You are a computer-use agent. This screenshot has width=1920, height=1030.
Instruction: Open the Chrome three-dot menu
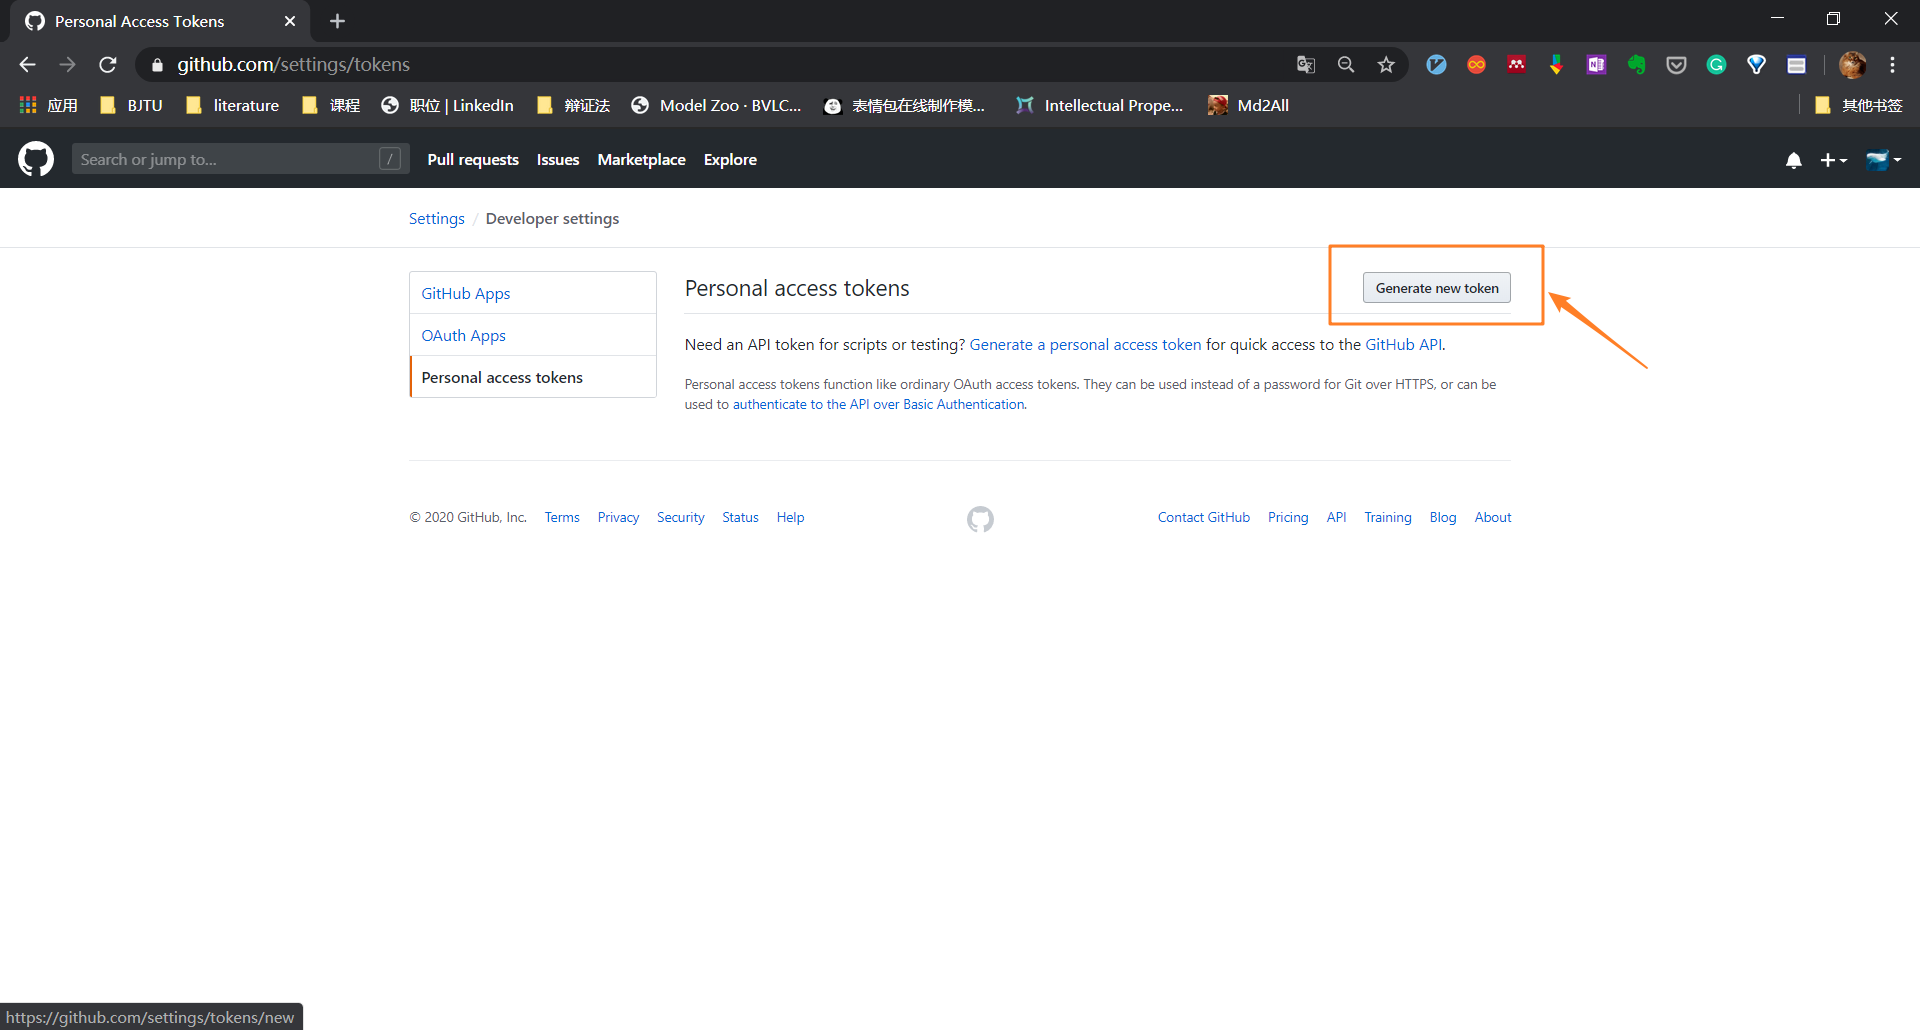pos(1893,65)
